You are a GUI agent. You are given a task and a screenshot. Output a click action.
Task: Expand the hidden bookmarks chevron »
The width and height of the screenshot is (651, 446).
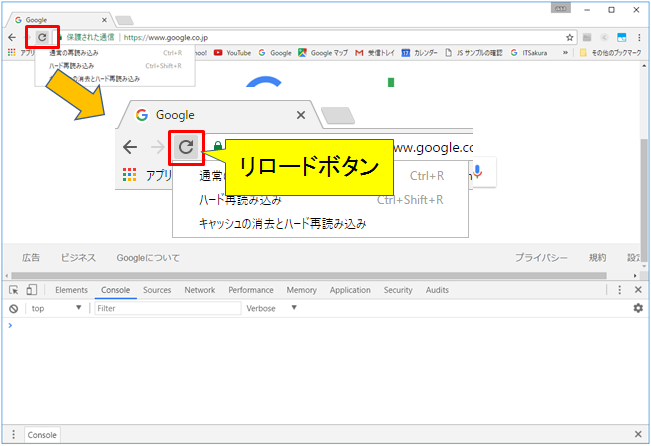click(565, 53)
